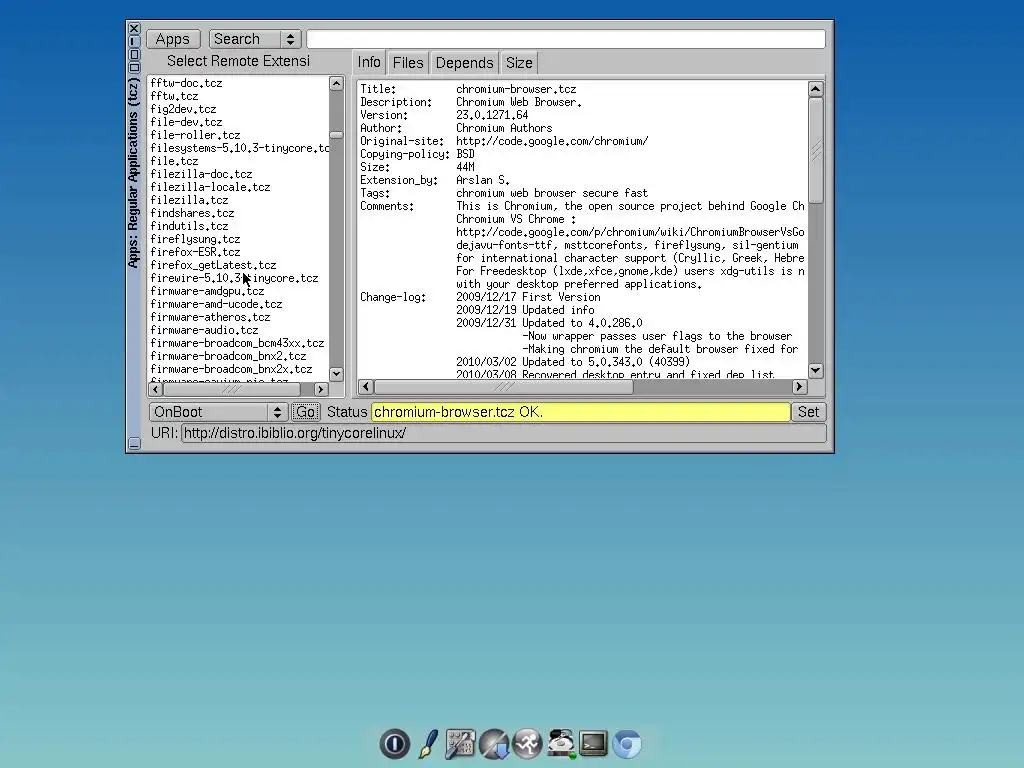Open the OnBoot install mode dropdown

(218, 412)
